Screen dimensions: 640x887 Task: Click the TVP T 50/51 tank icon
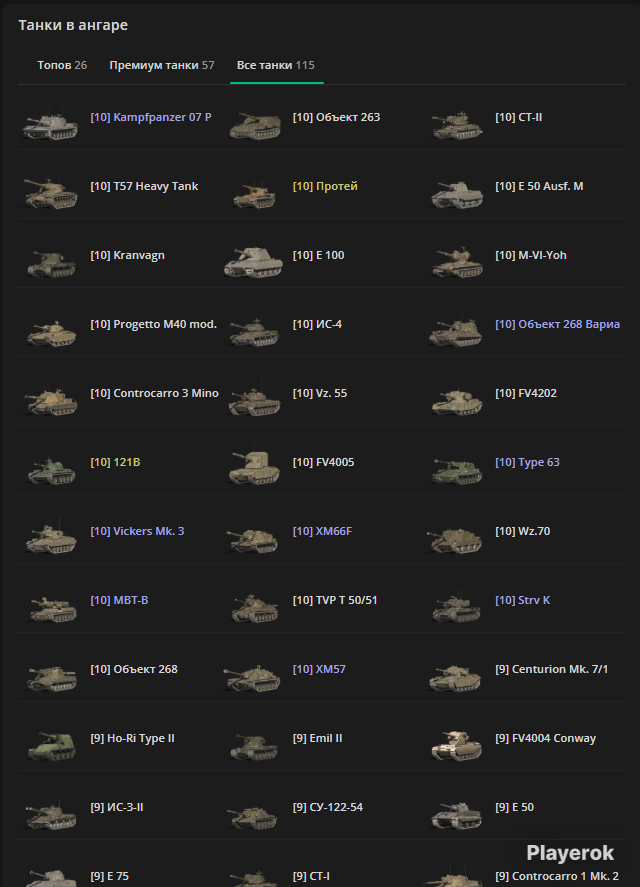pyautogui.click(x=254, y=608)
